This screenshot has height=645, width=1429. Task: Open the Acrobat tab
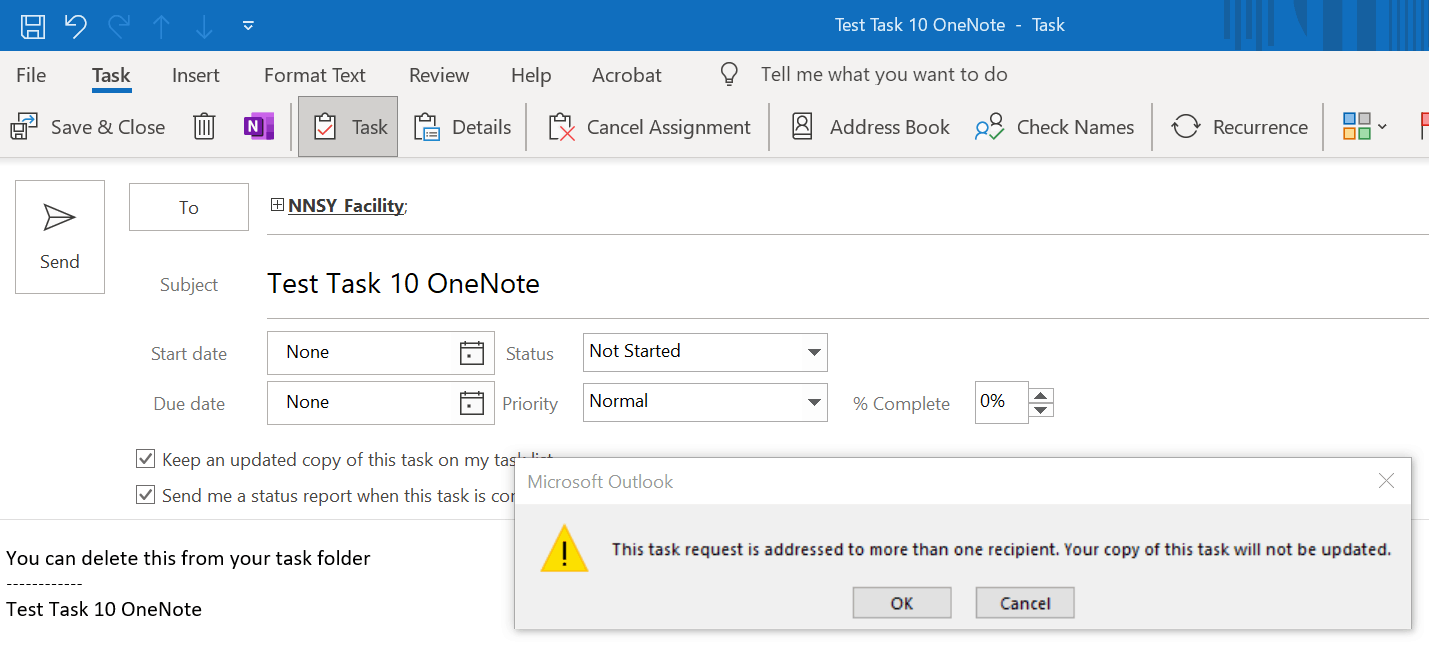pyautogui.click(x=627, y=75)
